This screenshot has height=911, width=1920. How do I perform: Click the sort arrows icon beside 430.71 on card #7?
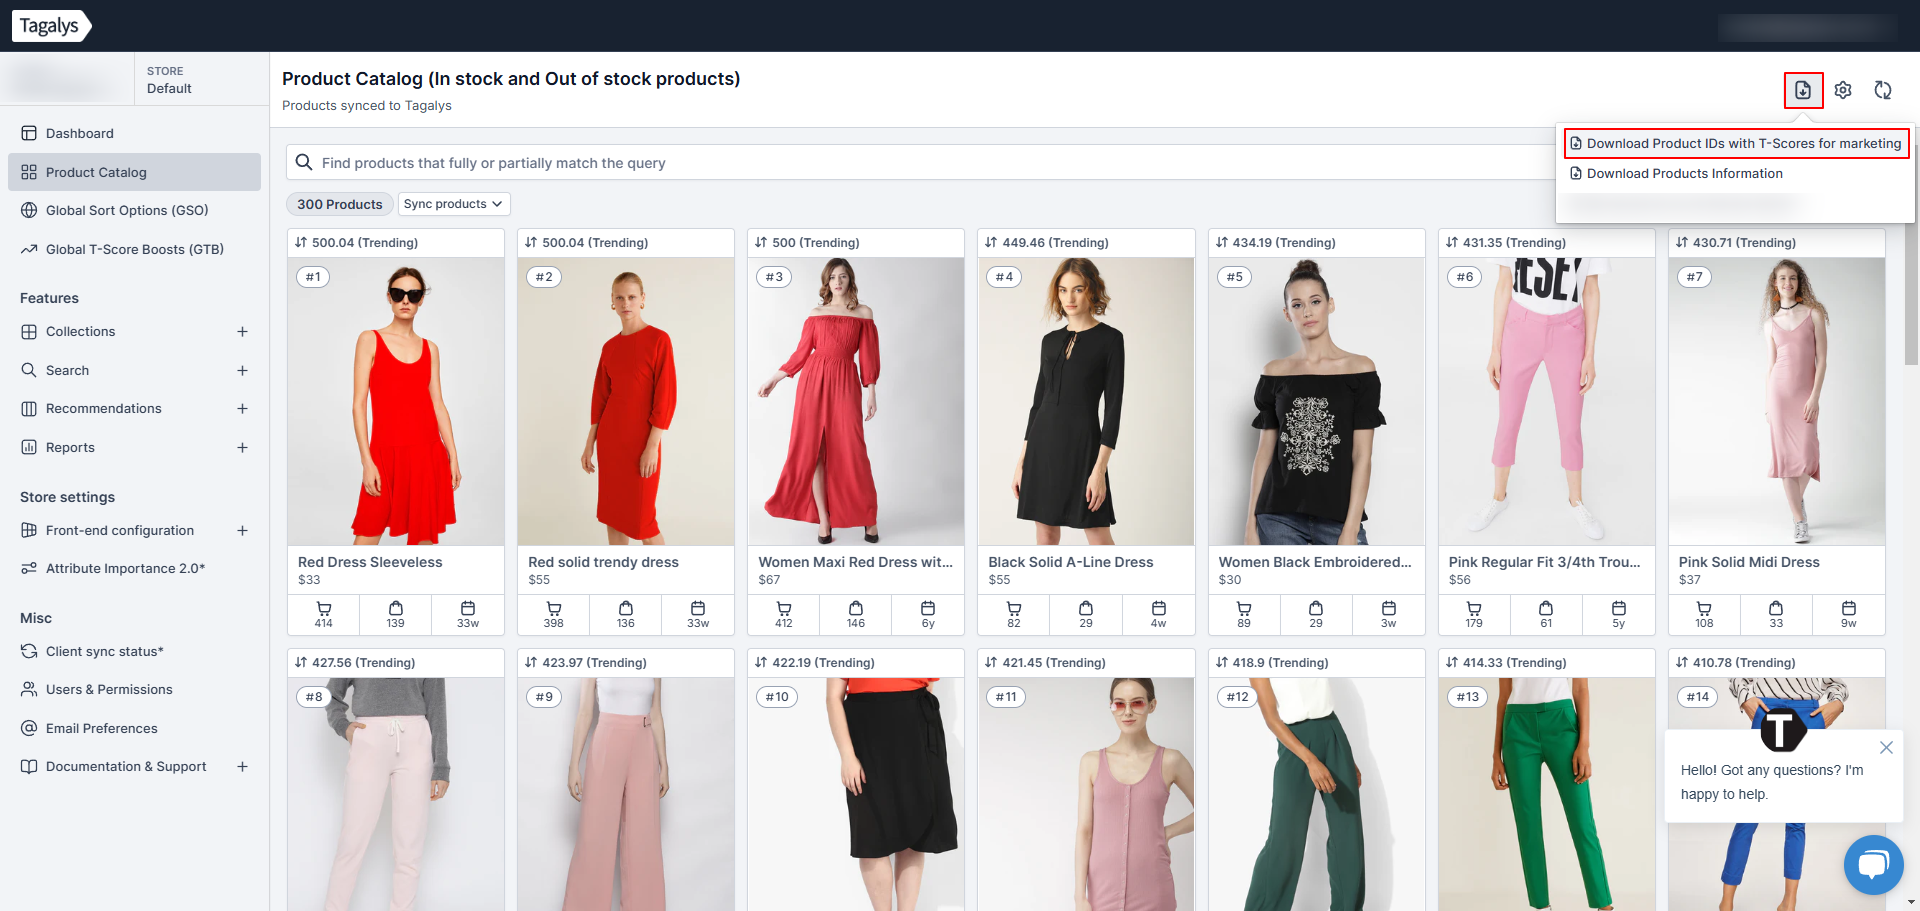[1682, 242]
